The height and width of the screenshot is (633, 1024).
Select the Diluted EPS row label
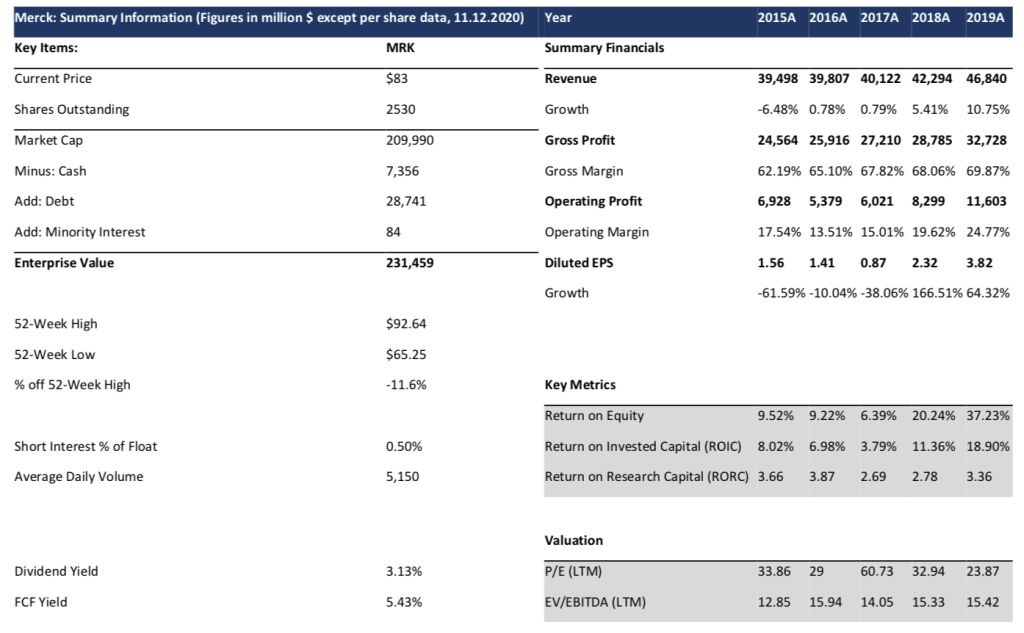tap(574, 263)
